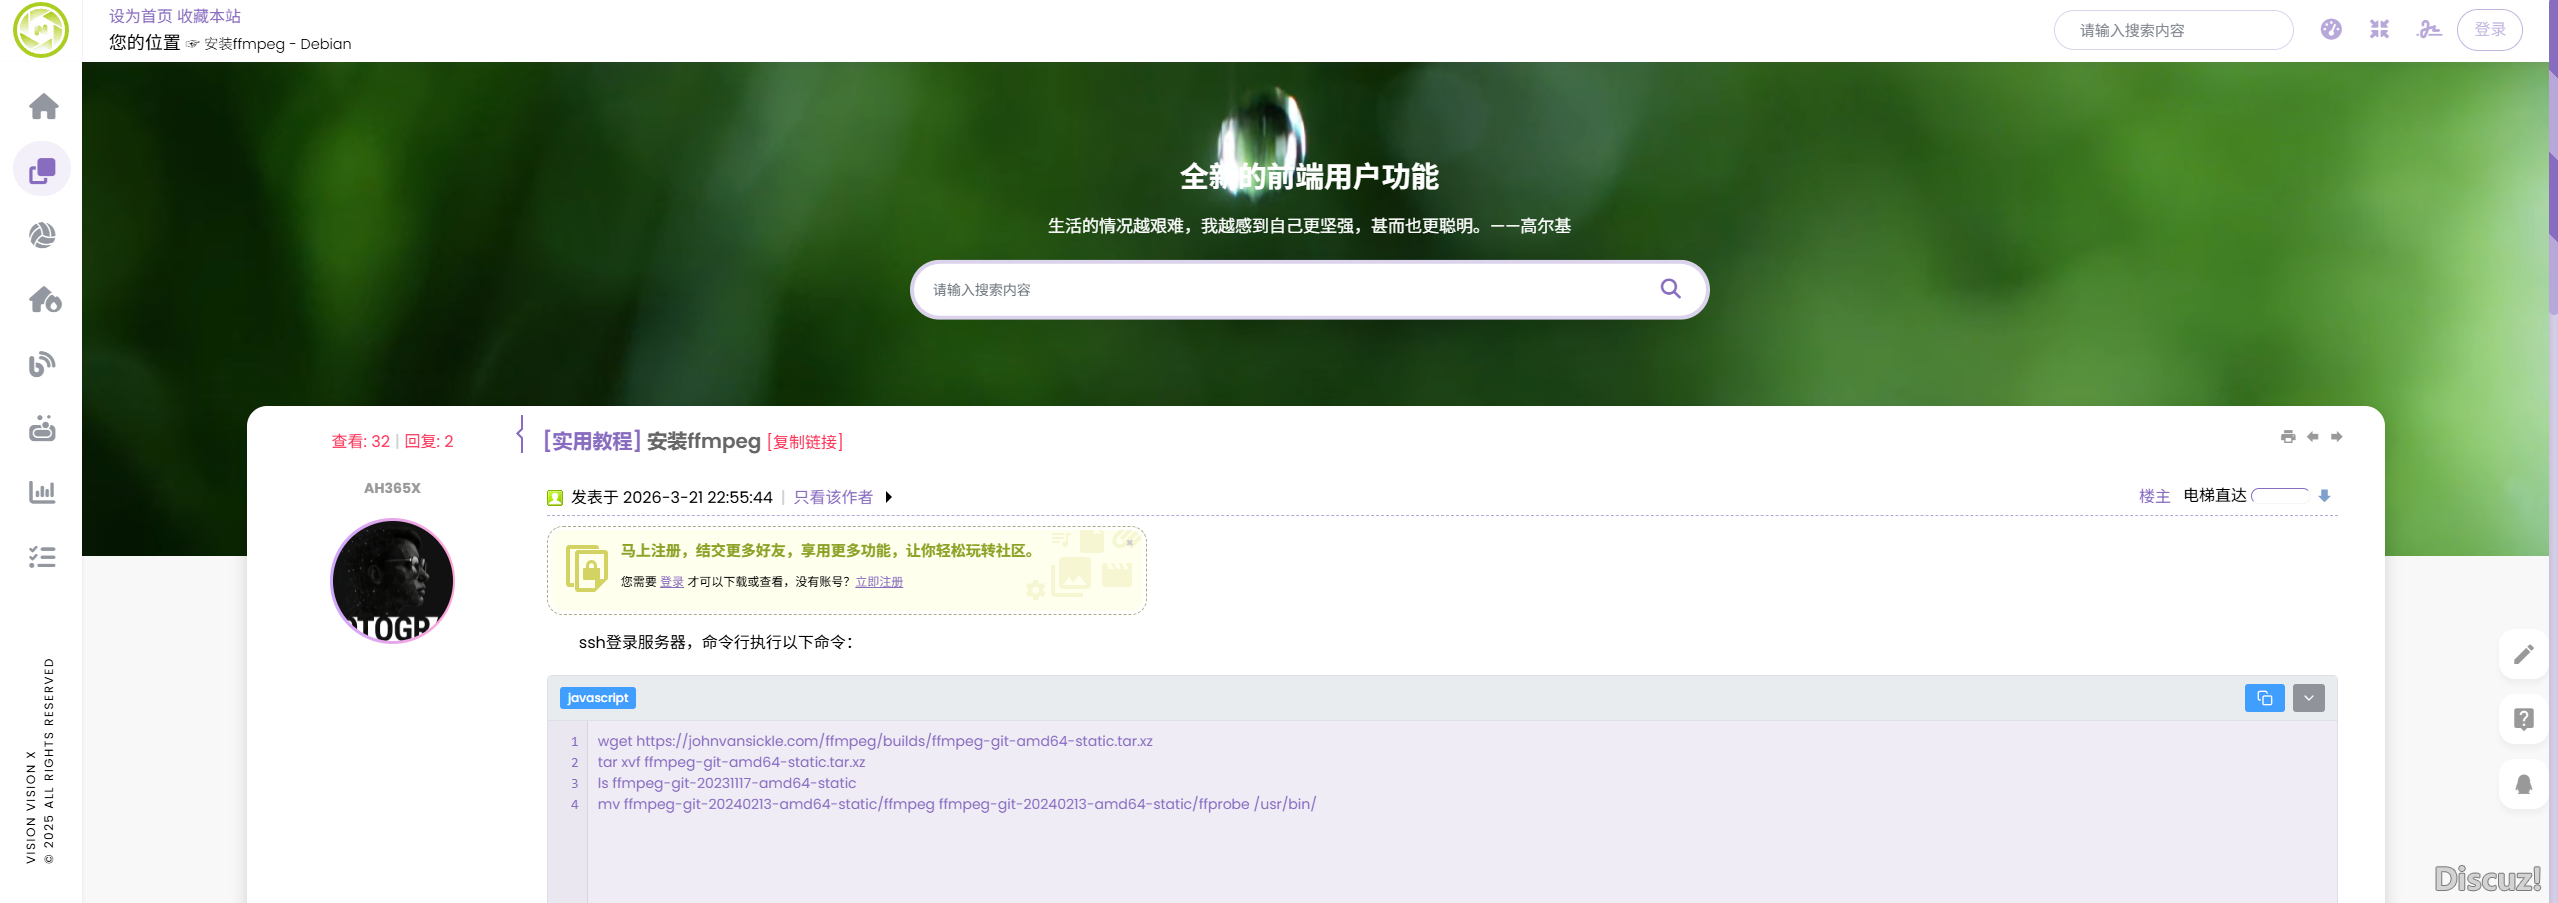Open the question mark help floating button
2558x903 pixels.
(x=2523, y=719)
